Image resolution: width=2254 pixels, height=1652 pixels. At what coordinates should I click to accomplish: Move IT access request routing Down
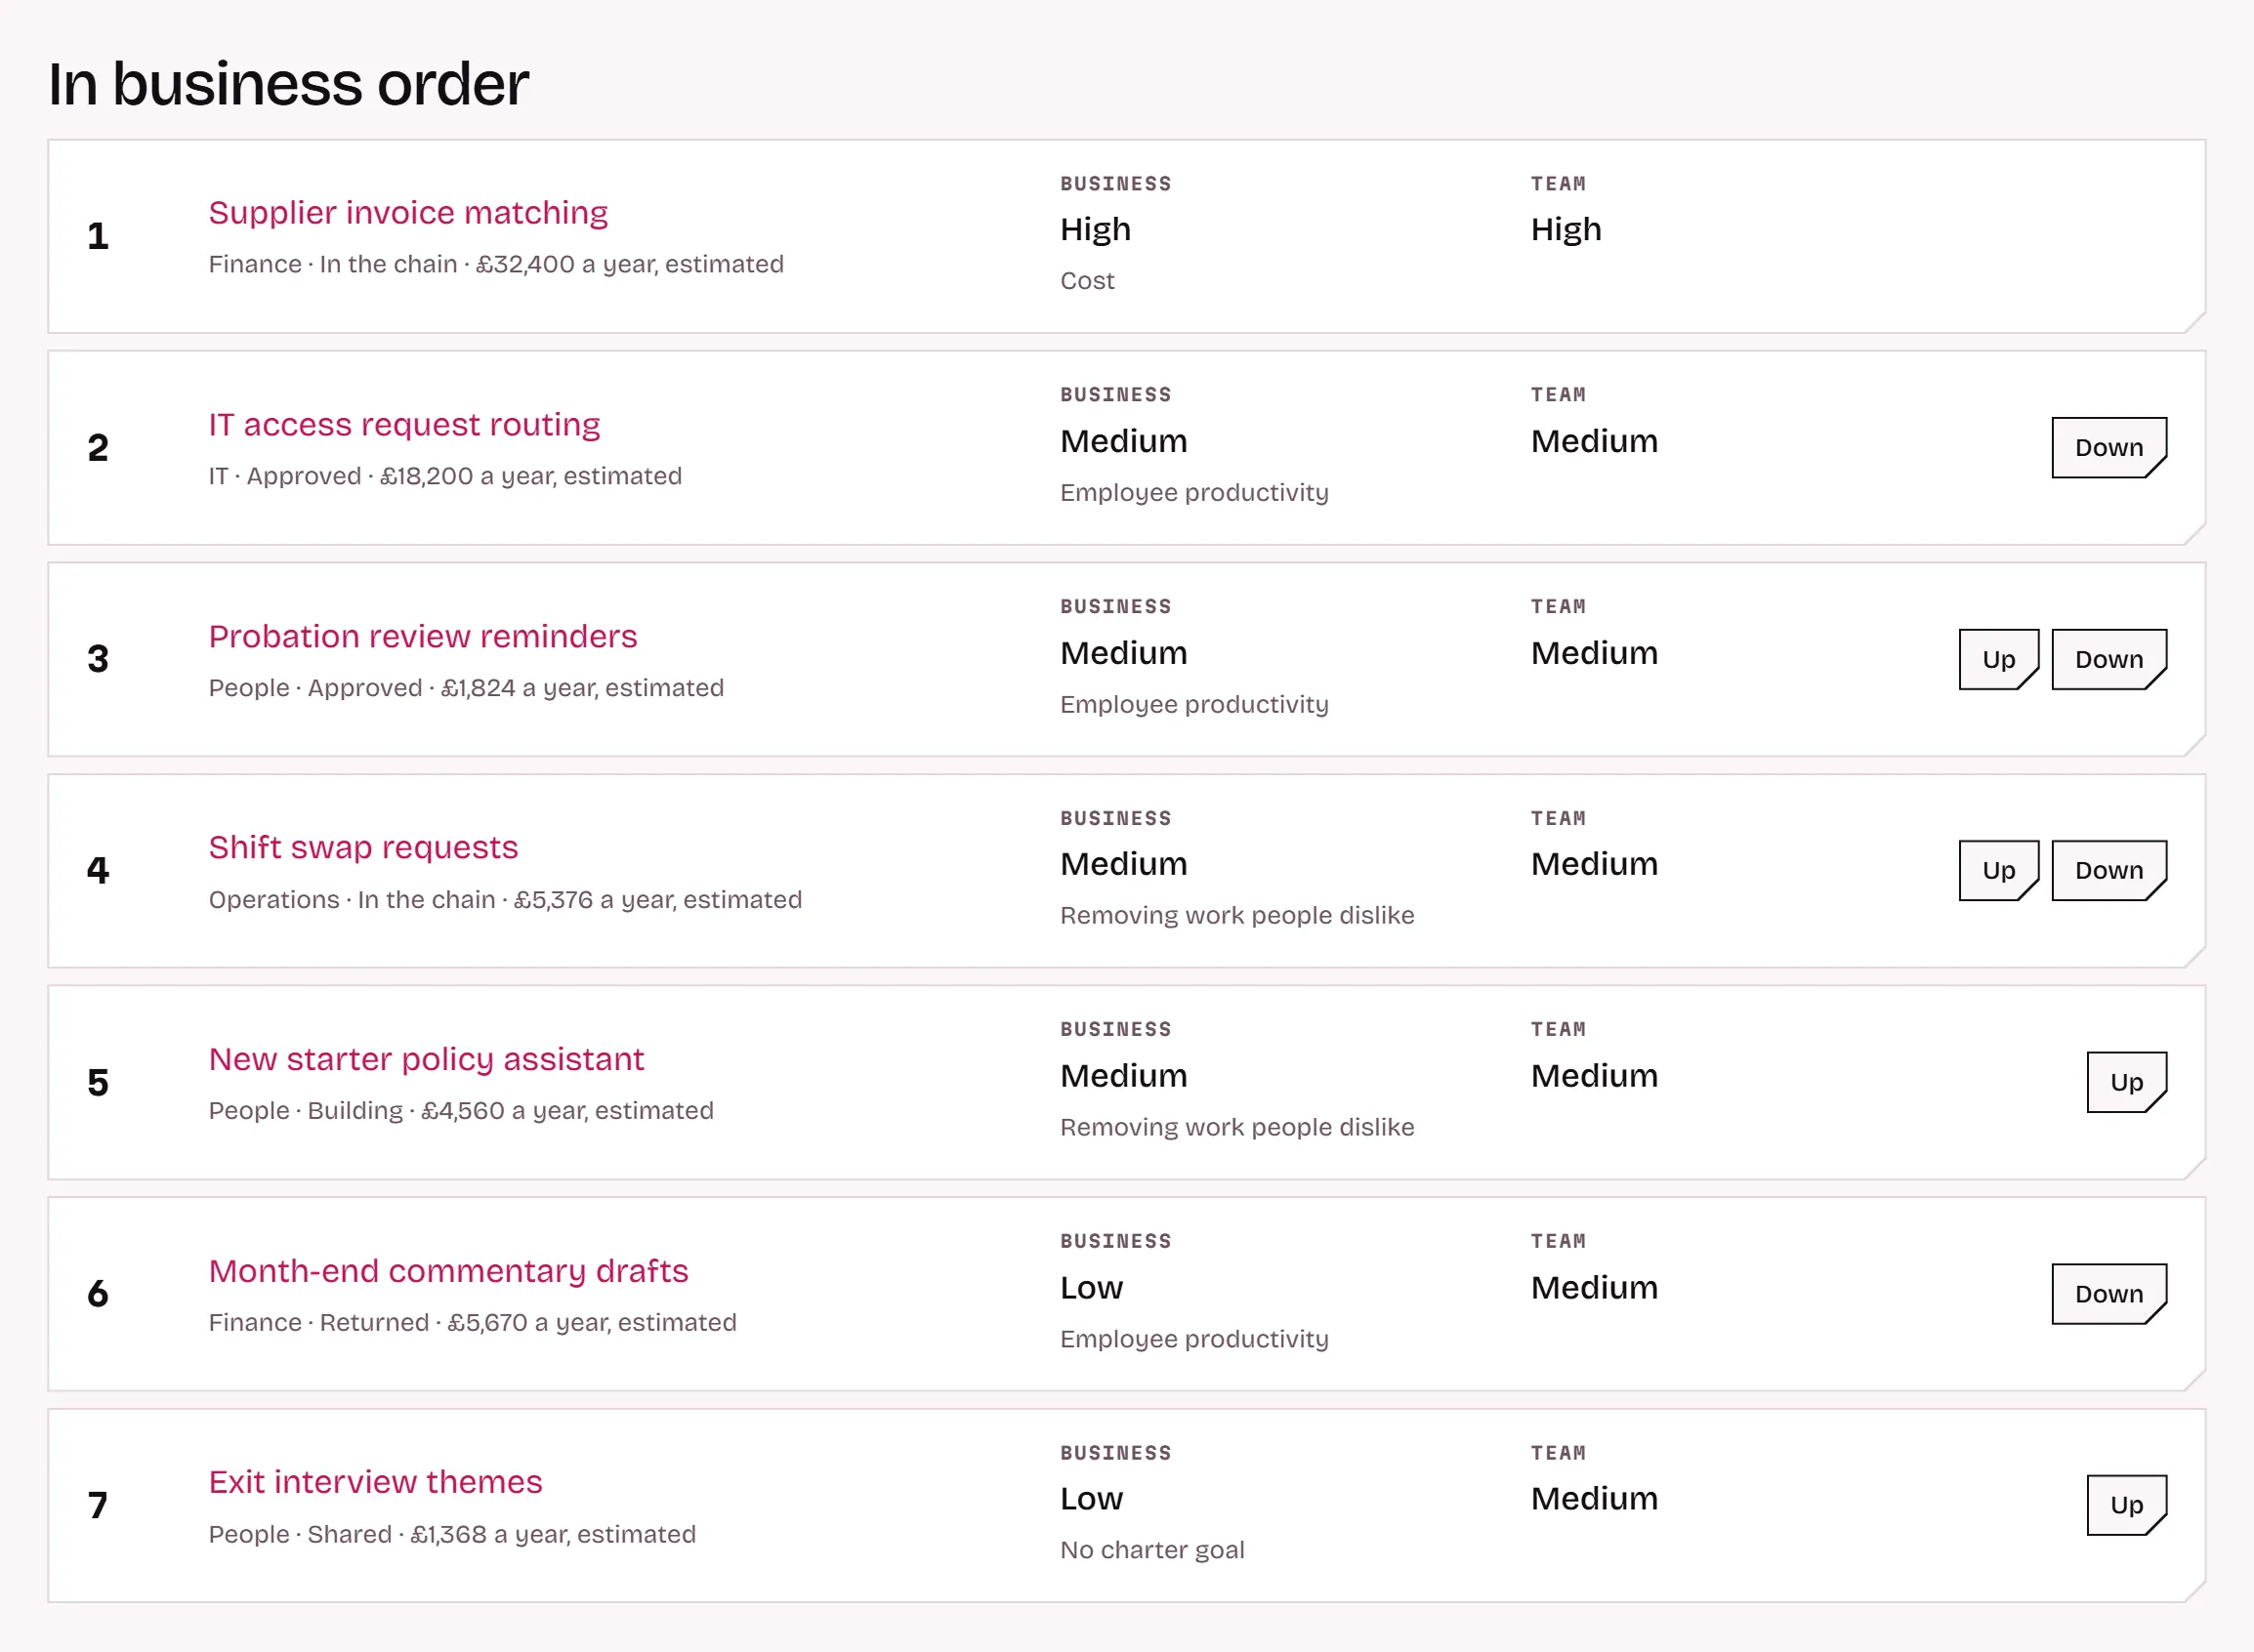(x=2109, y=448)
